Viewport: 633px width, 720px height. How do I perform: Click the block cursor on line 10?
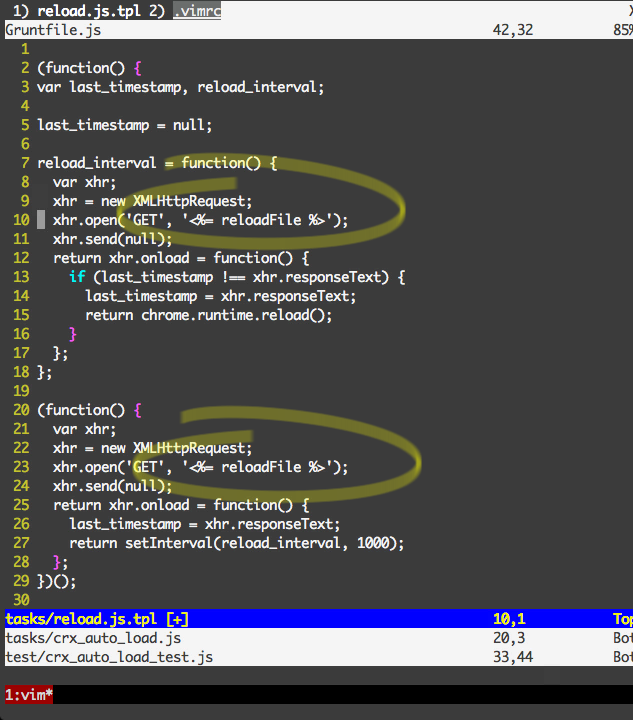(41, 220)
